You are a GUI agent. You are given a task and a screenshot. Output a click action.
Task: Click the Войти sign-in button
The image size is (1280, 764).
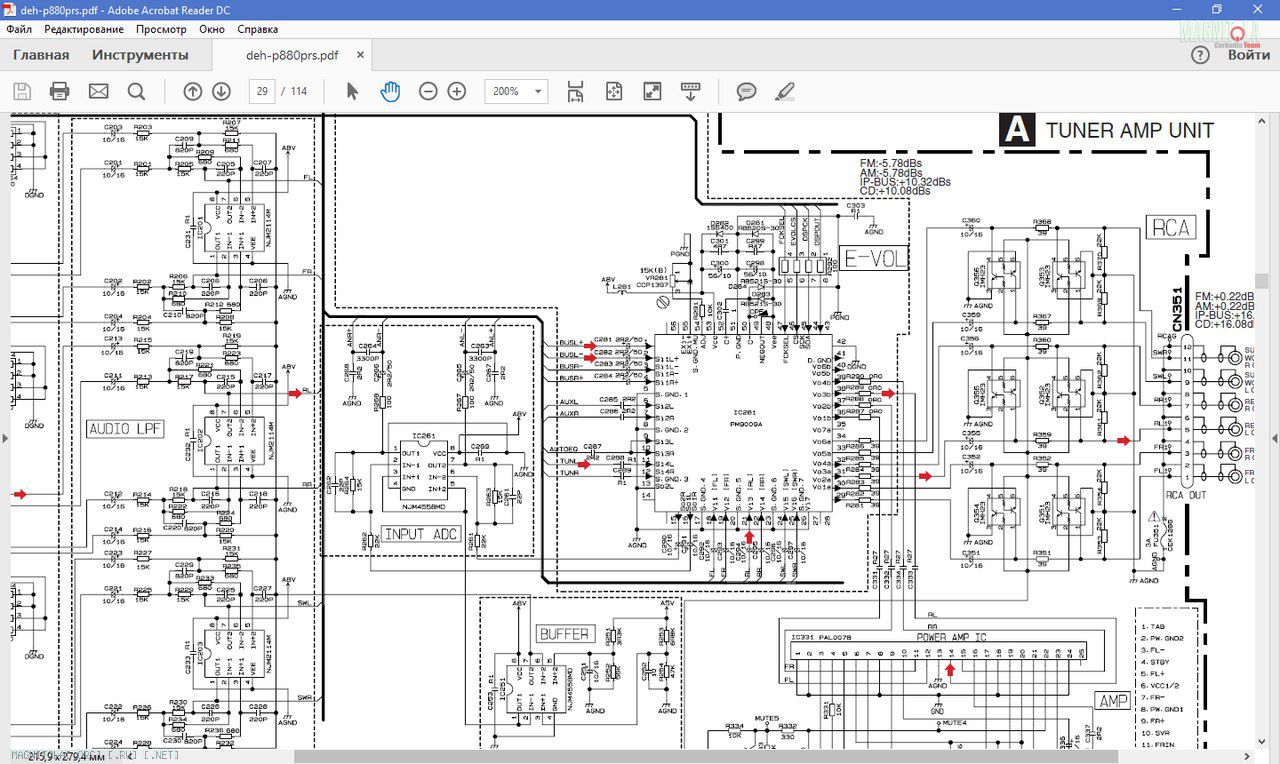click(1249, 55)
